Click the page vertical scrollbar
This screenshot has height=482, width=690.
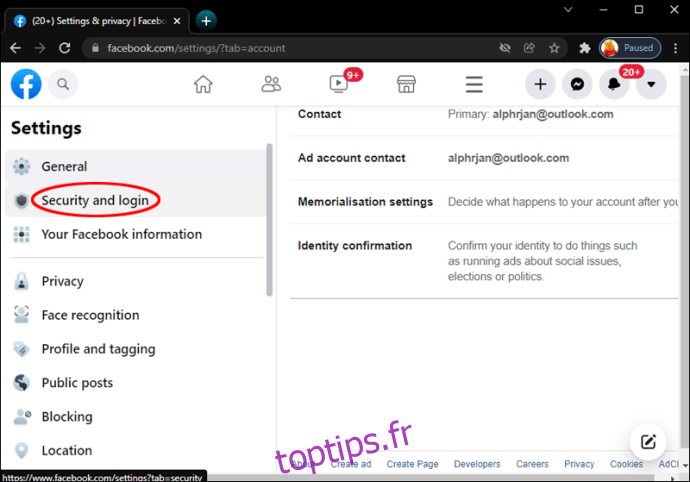(685, 264)
